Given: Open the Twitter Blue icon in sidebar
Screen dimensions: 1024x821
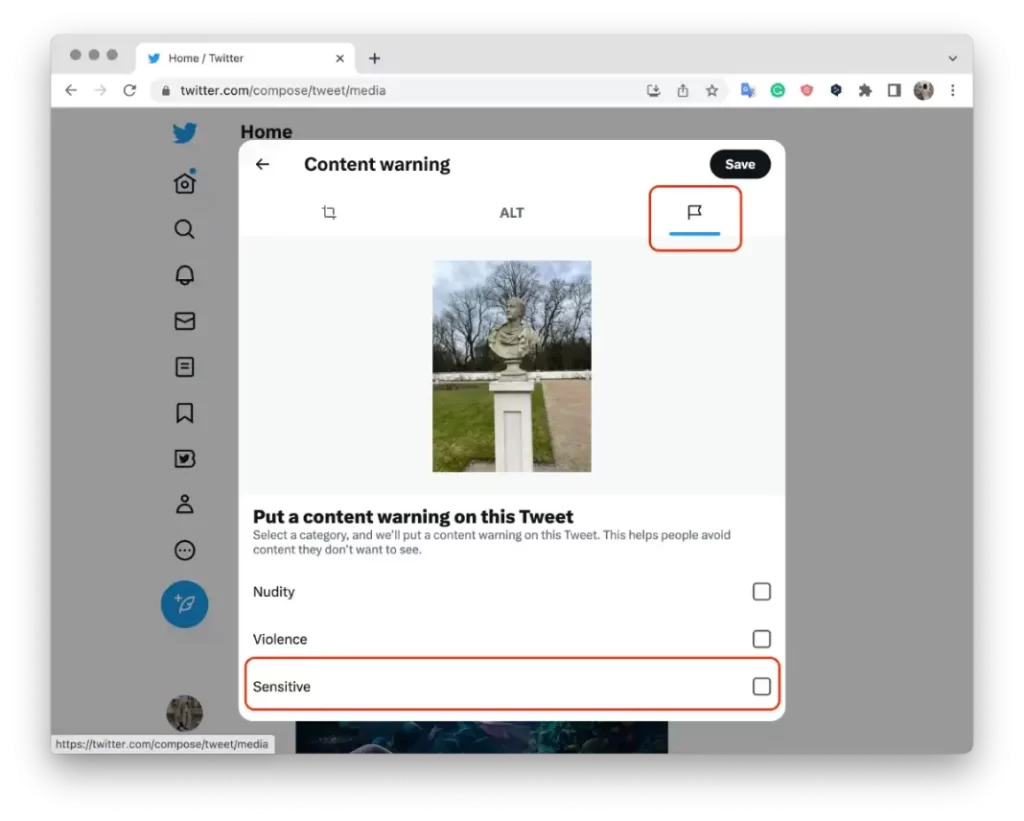Looking at the screenshot, I should pyautogui.click(x=185, y=459).
